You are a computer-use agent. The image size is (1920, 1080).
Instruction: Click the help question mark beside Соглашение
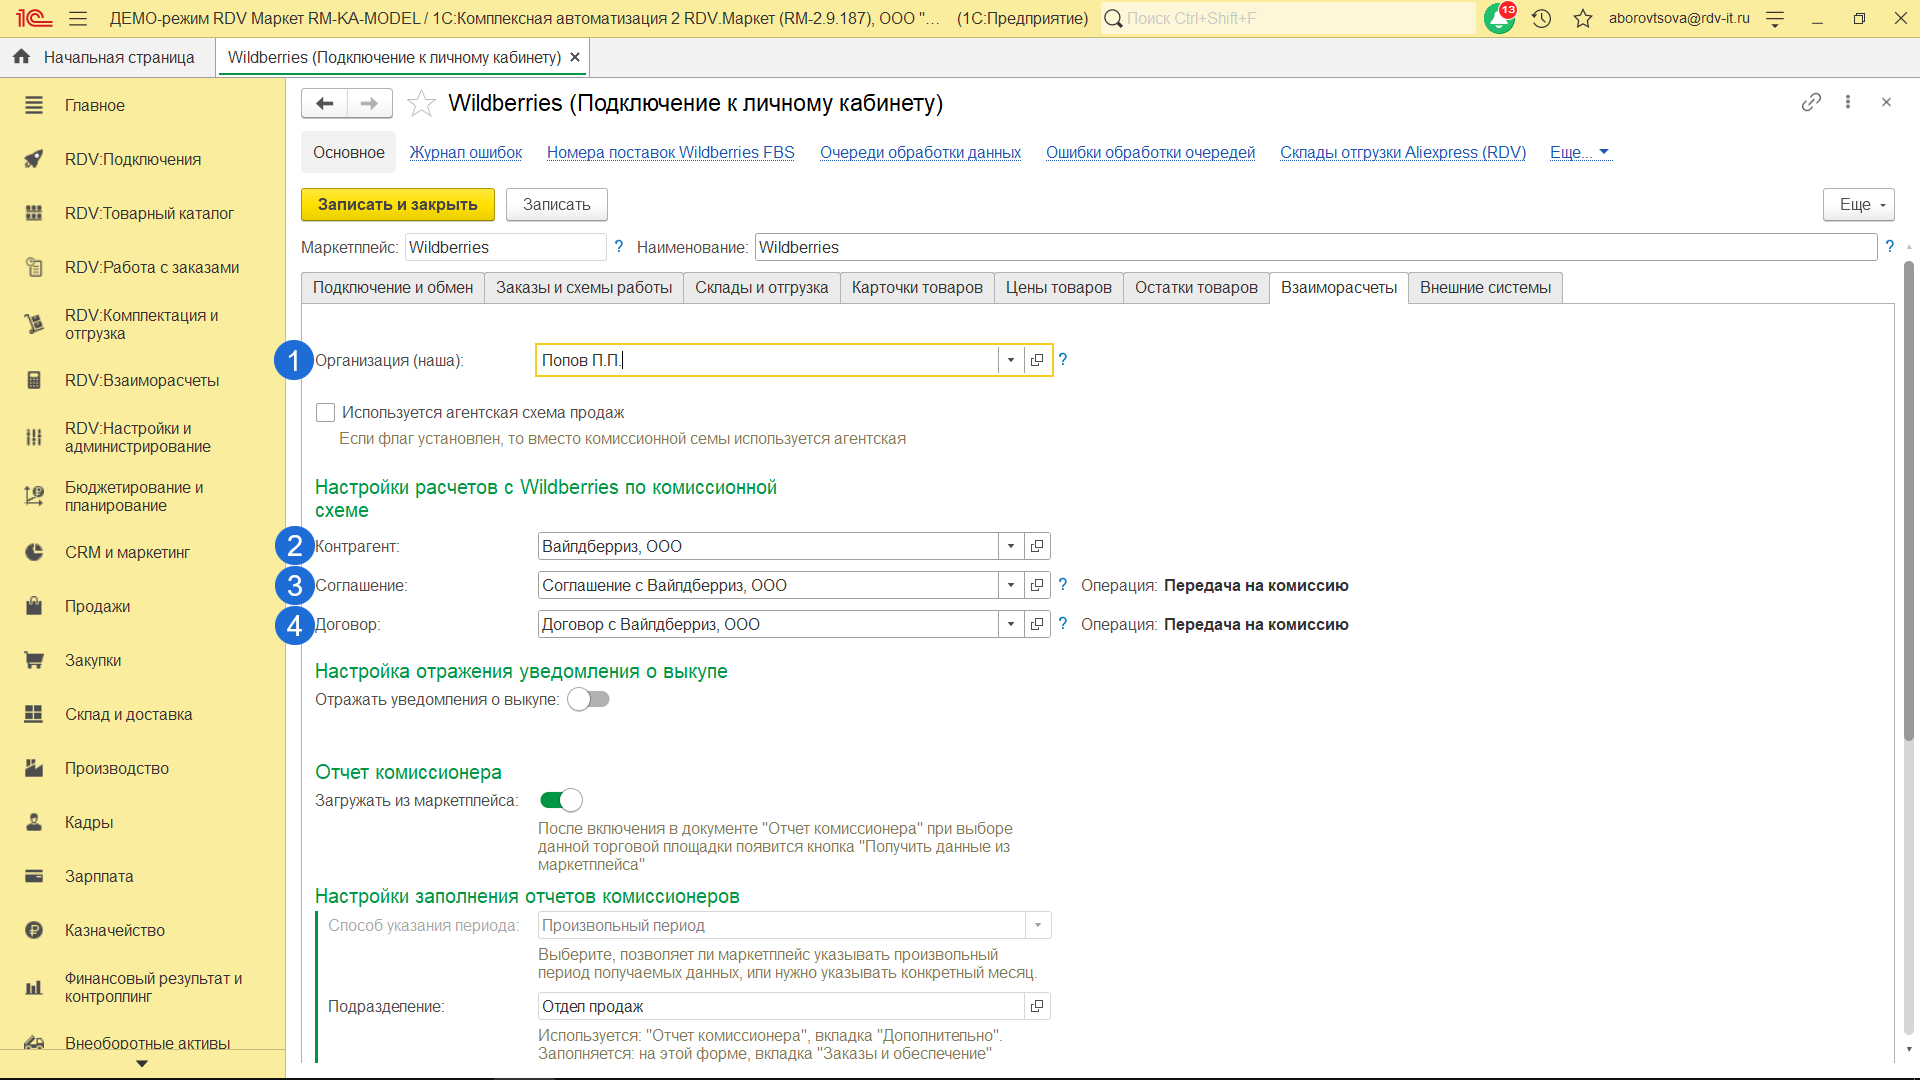coord(1063,585)
